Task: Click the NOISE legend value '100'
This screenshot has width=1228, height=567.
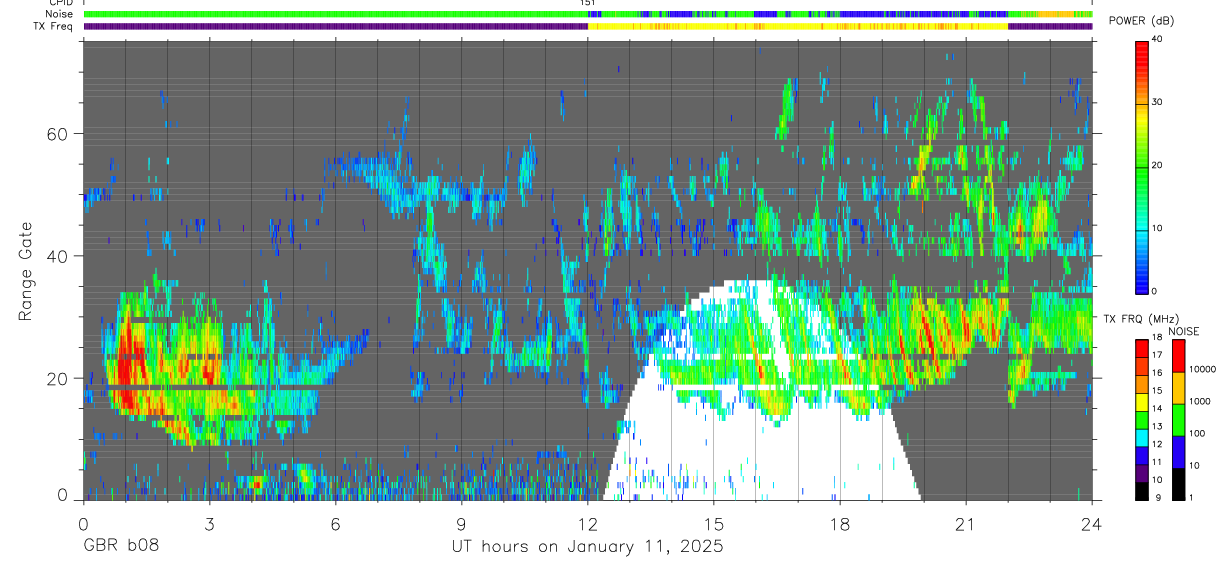Action: (1199, 434)
